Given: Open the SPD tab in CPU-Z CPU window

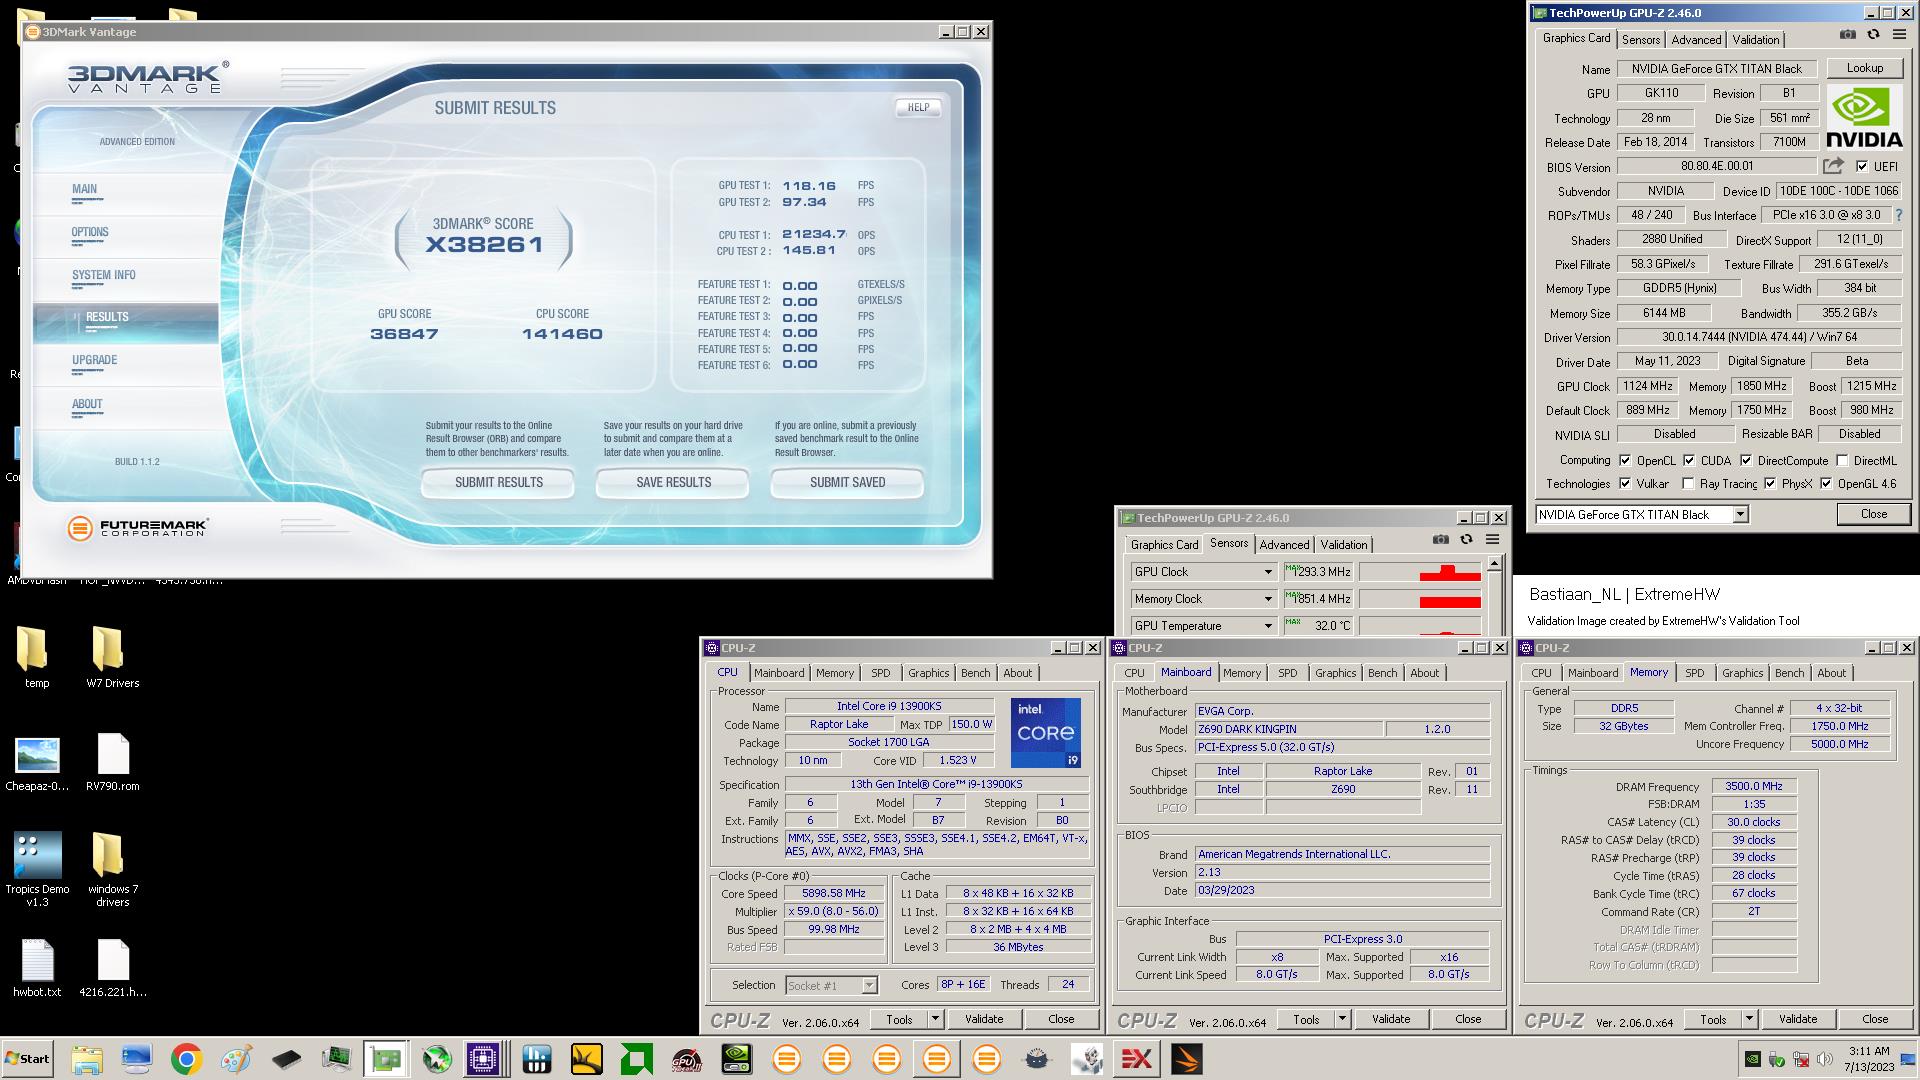Looking at the screenshot, I should click(x=880, y=673).
